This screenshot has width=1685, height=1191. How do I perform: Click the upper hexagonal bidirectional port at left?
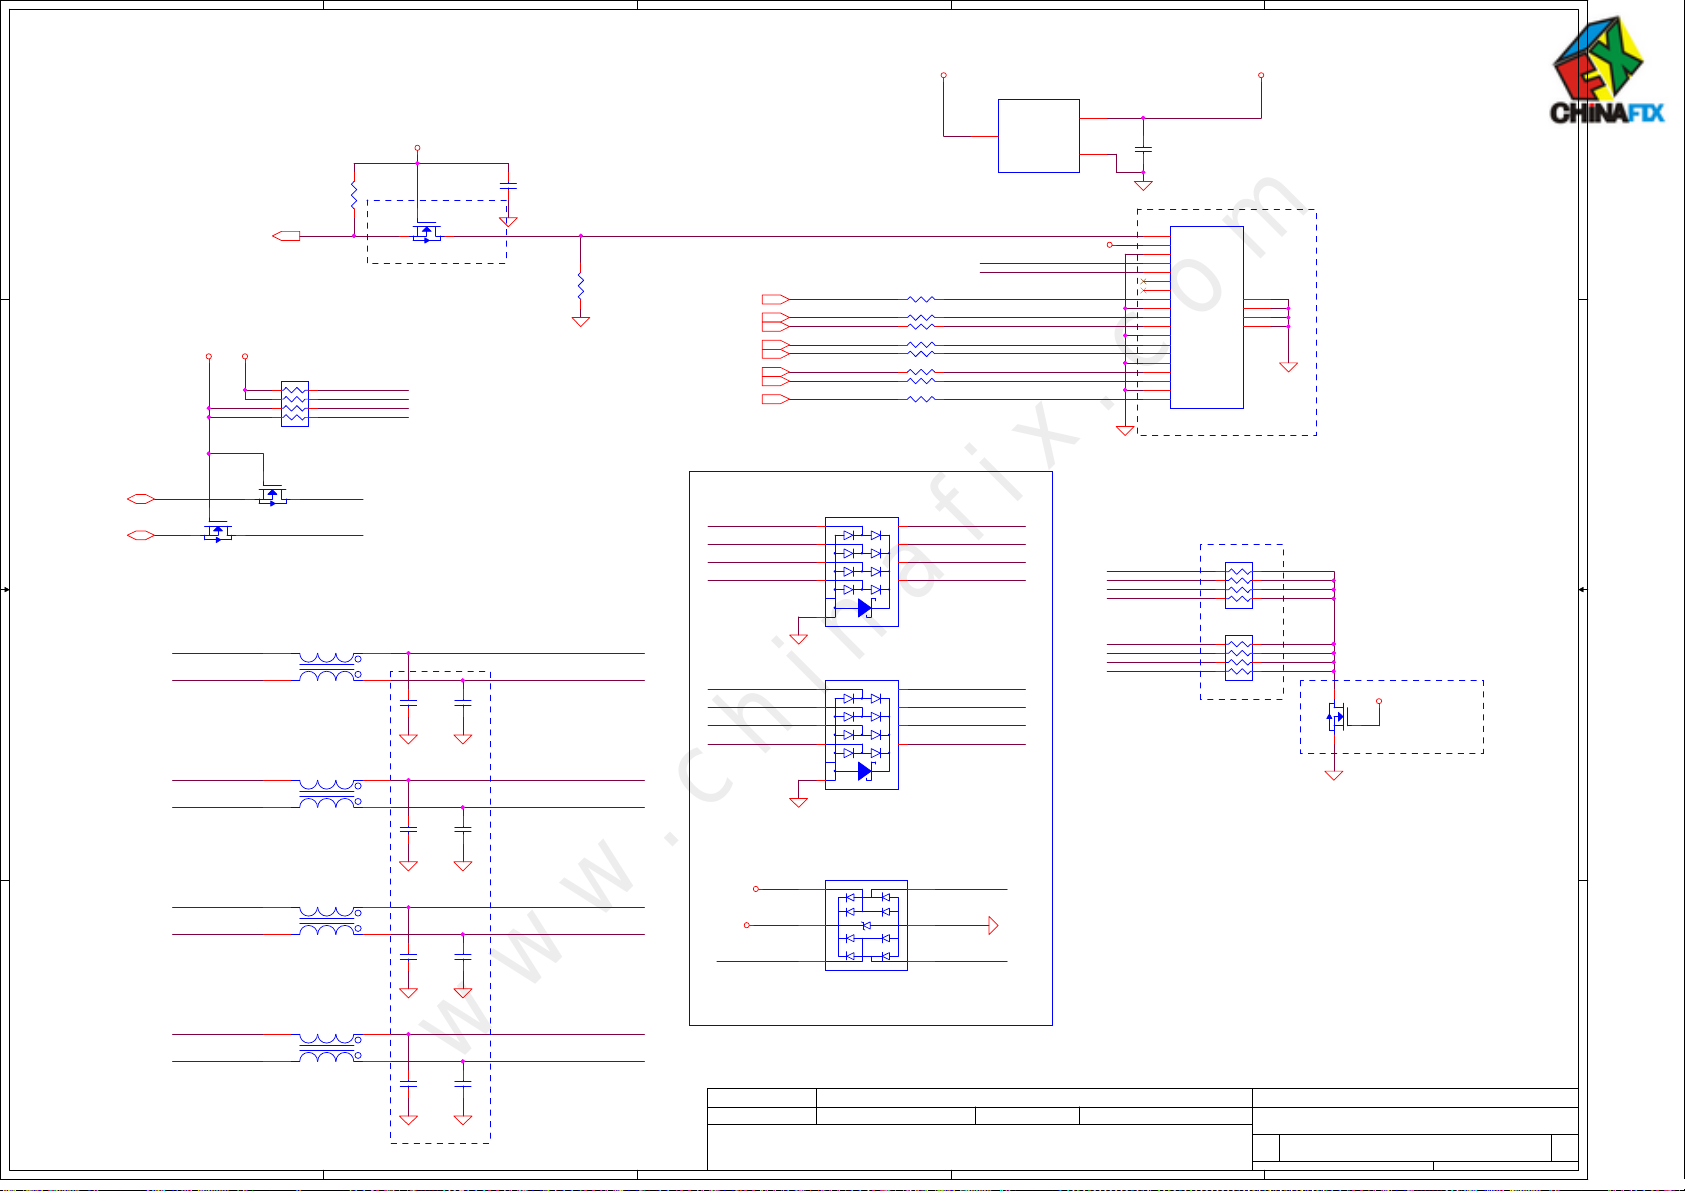141,499
